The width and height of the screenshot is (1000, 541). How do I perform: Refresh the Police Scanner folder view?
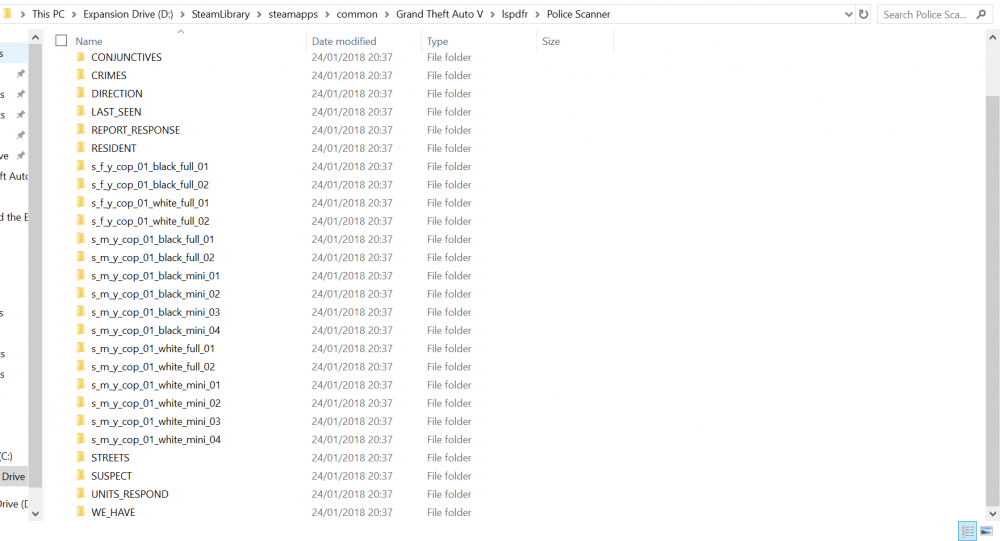pyautogui.click(x=864, y=14)
